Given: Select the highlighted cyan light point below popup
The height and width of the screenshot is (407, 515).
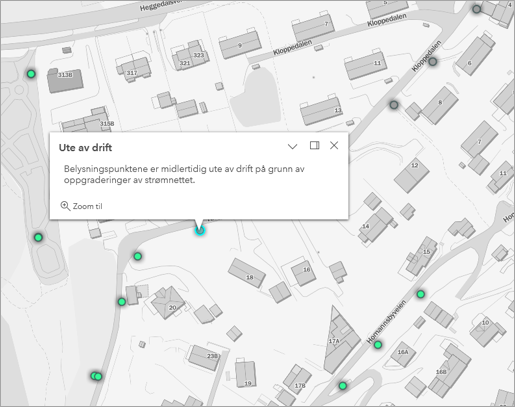Looking at the screenshot, I should coord(200,230).
